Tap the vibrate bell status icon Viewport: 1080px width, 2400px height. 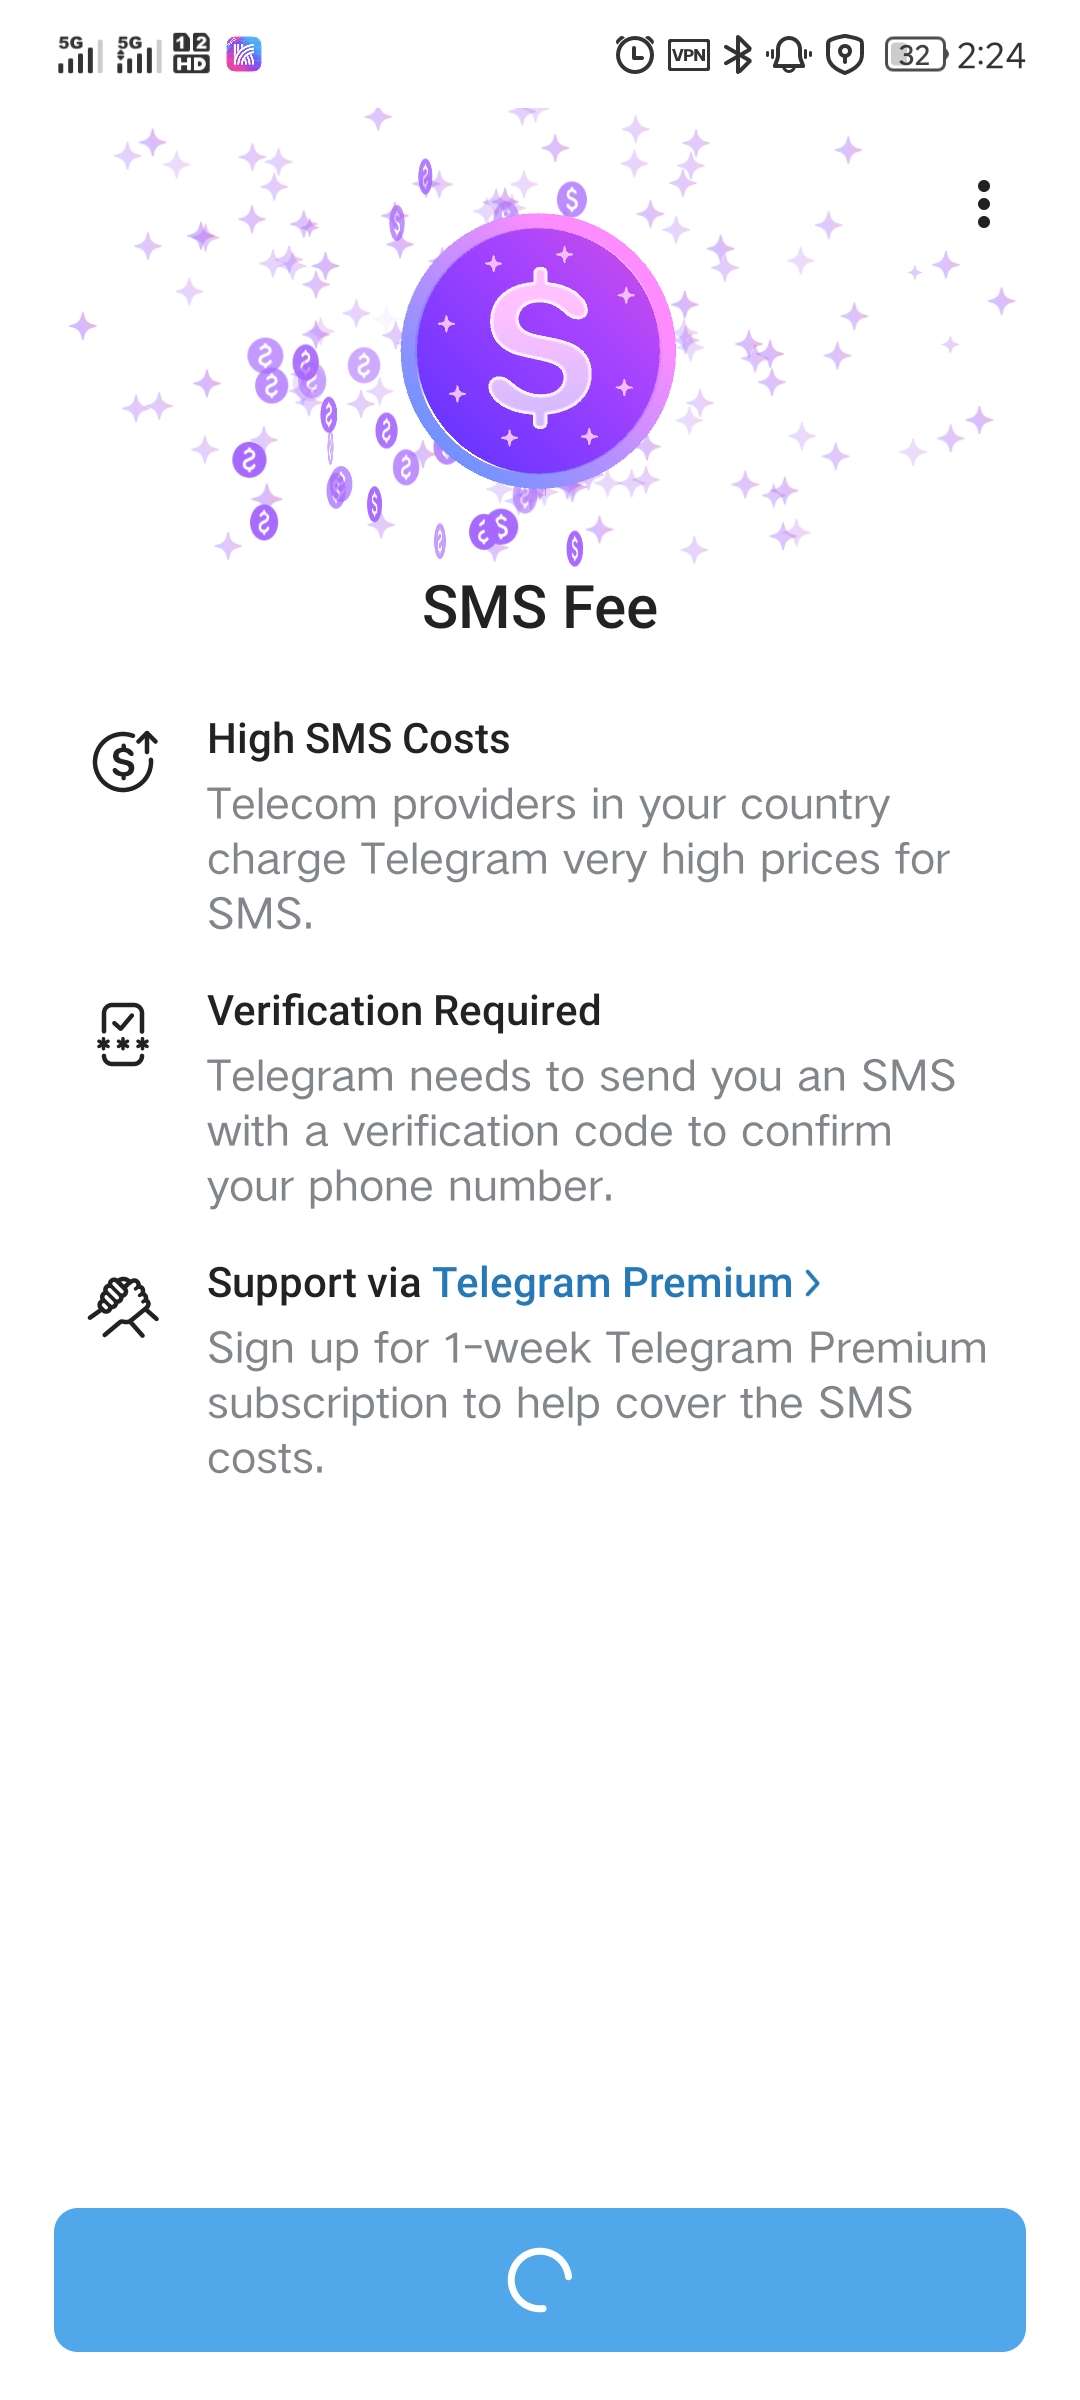(789, 54)
